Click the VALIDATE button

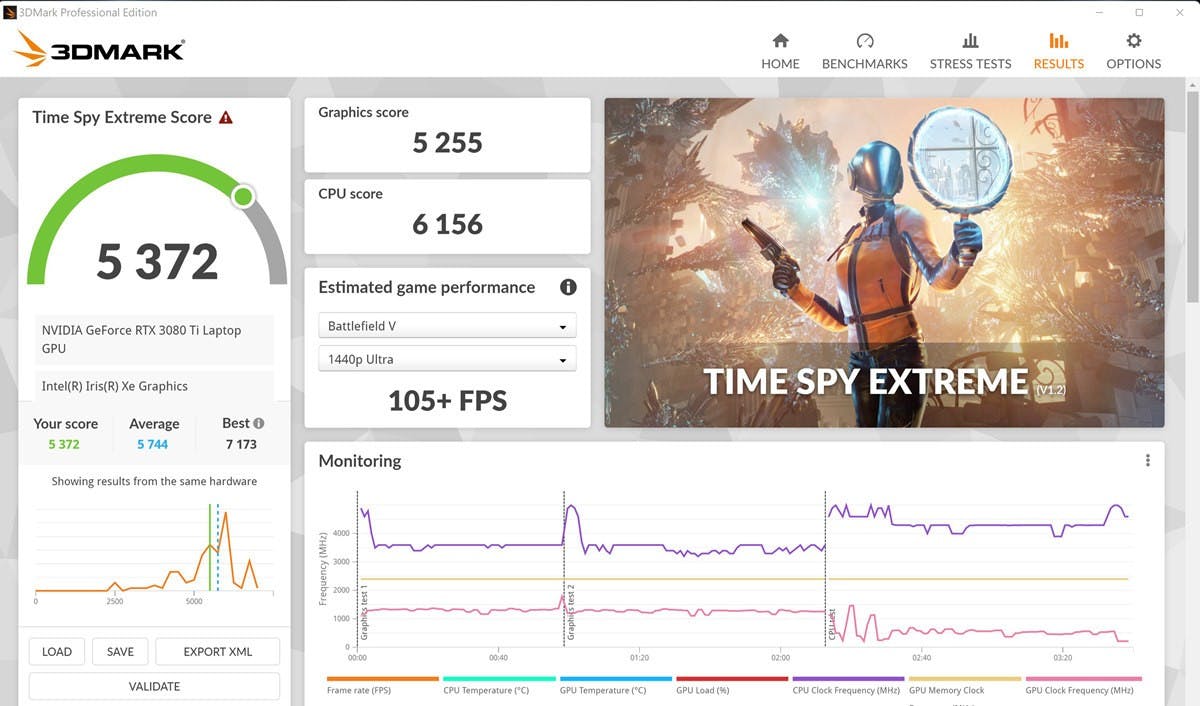[x=154, y=686]
